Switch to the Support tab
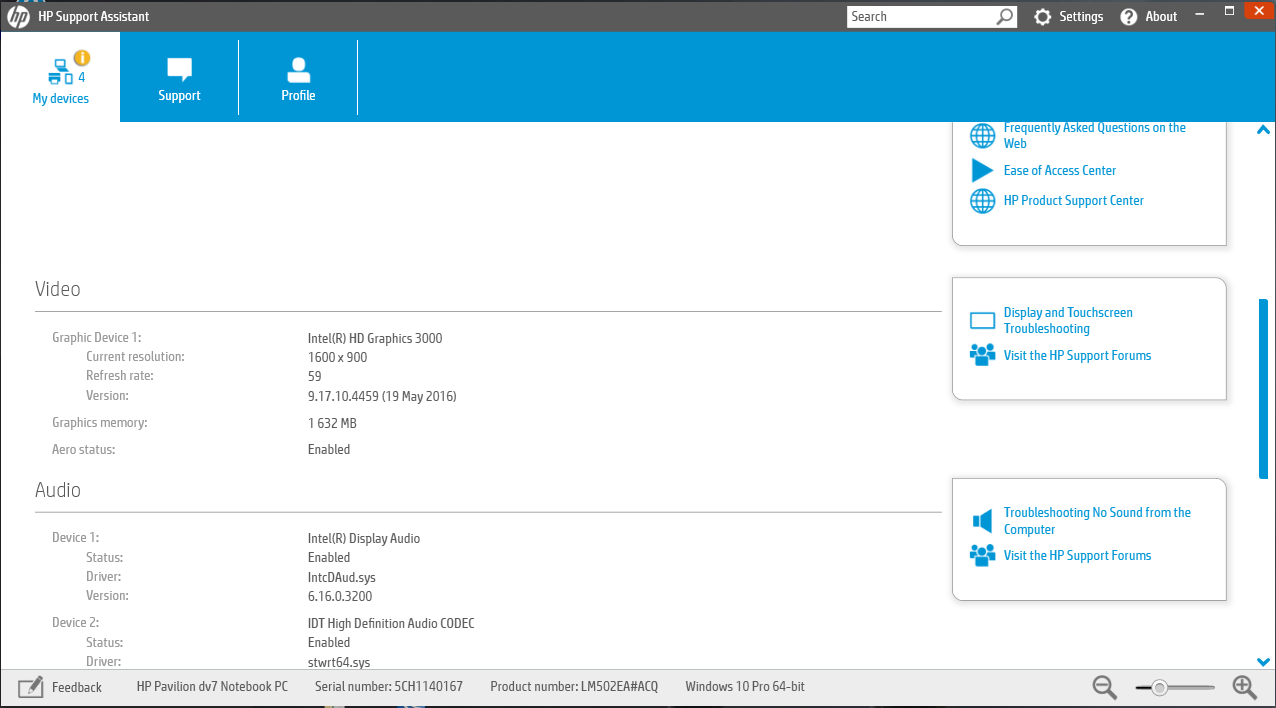Image resolution: width=1276 pixels, height=708 pixels. (x=179, y=78)
